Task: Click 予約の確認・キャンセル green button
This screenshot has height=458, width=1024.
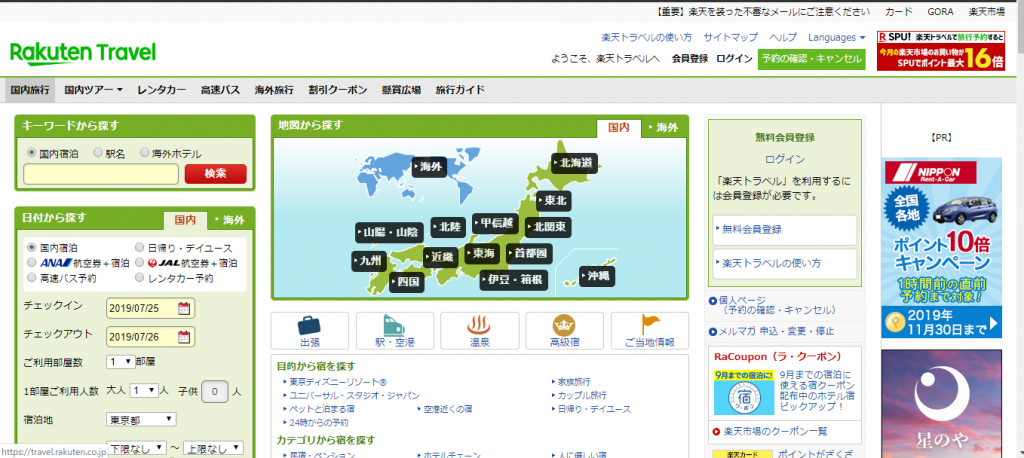Action: tap(812, 59)
